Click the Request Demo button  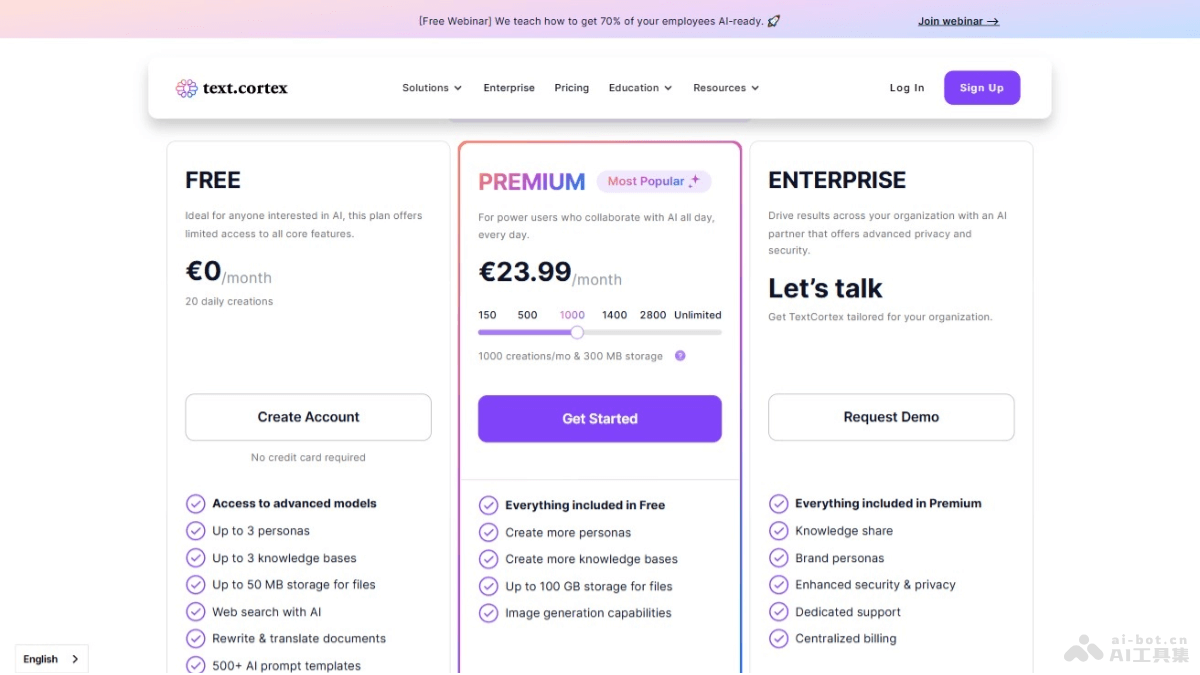click(891, 417)
